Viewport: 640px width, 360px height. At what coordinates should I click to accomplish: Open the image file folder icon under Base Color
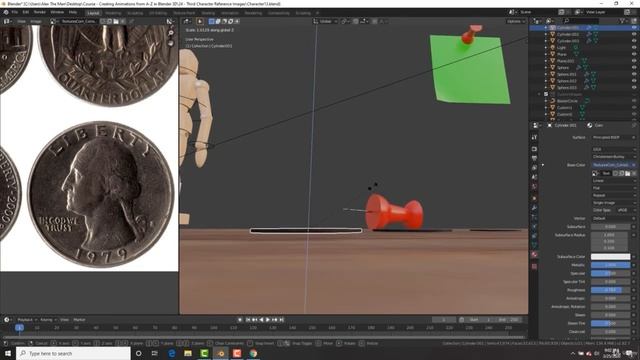628,173
